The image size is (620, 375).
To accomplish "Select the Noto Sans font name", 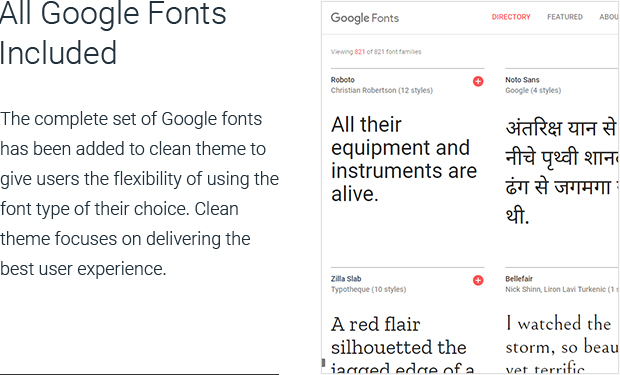I will 522,80.
